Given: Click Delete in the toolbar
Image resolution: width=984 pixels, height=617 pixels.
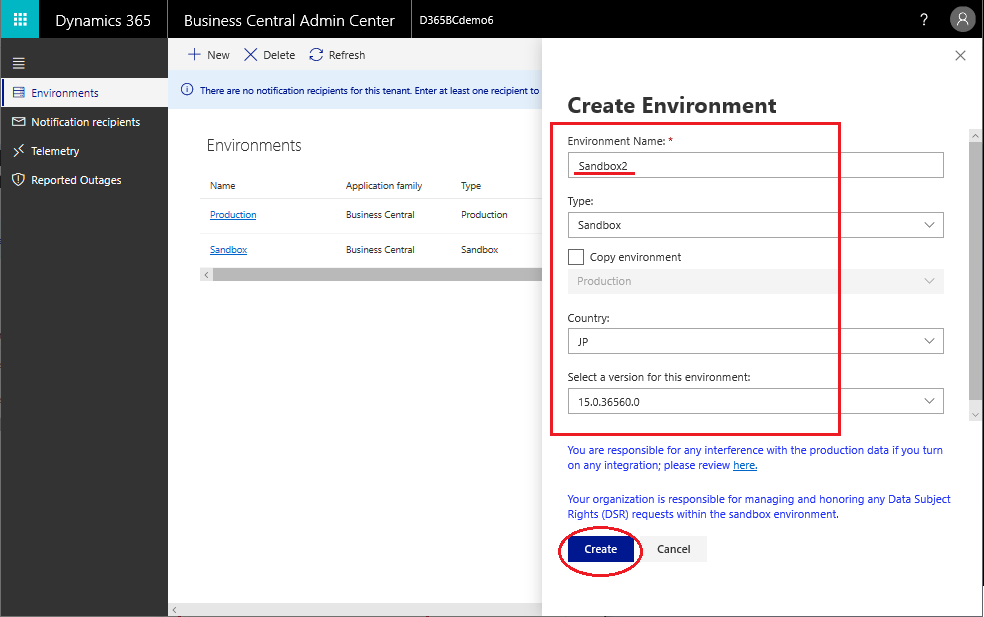Looking at the screenshot, I should pyautogui.click(x=270, y=55).
